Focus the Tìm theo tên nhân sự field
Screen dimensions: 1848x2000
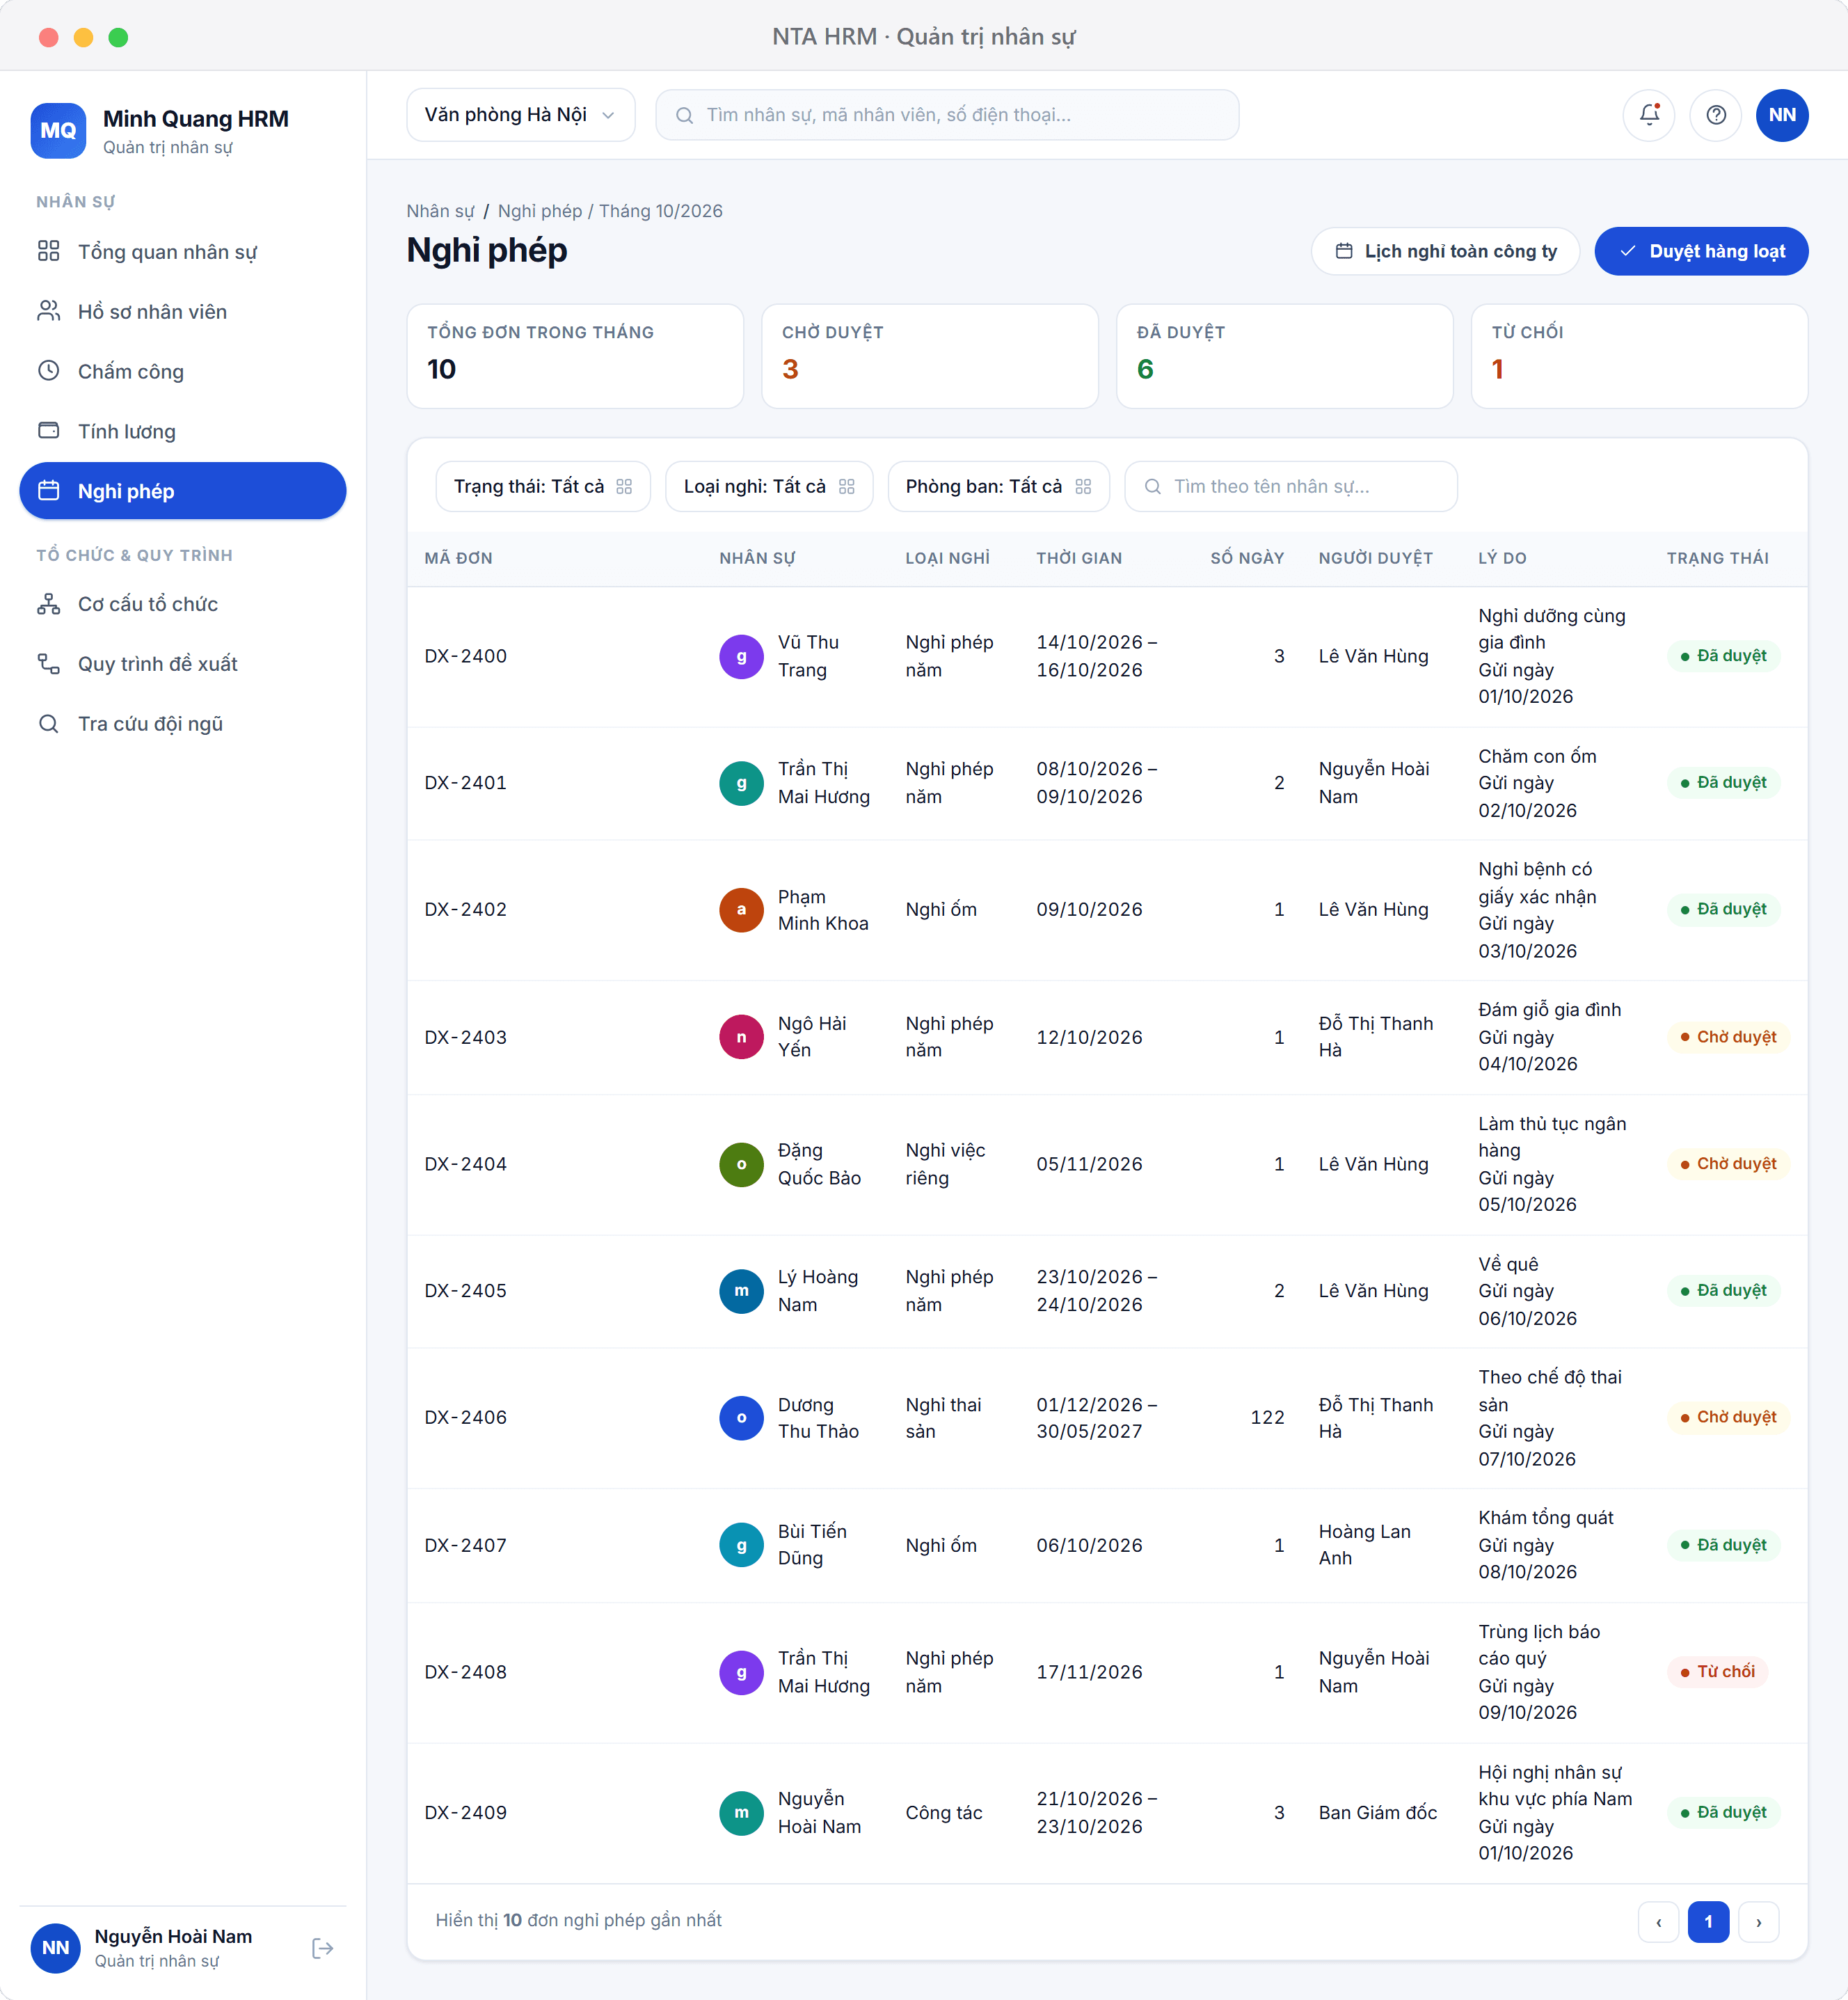click(1290, 487)
